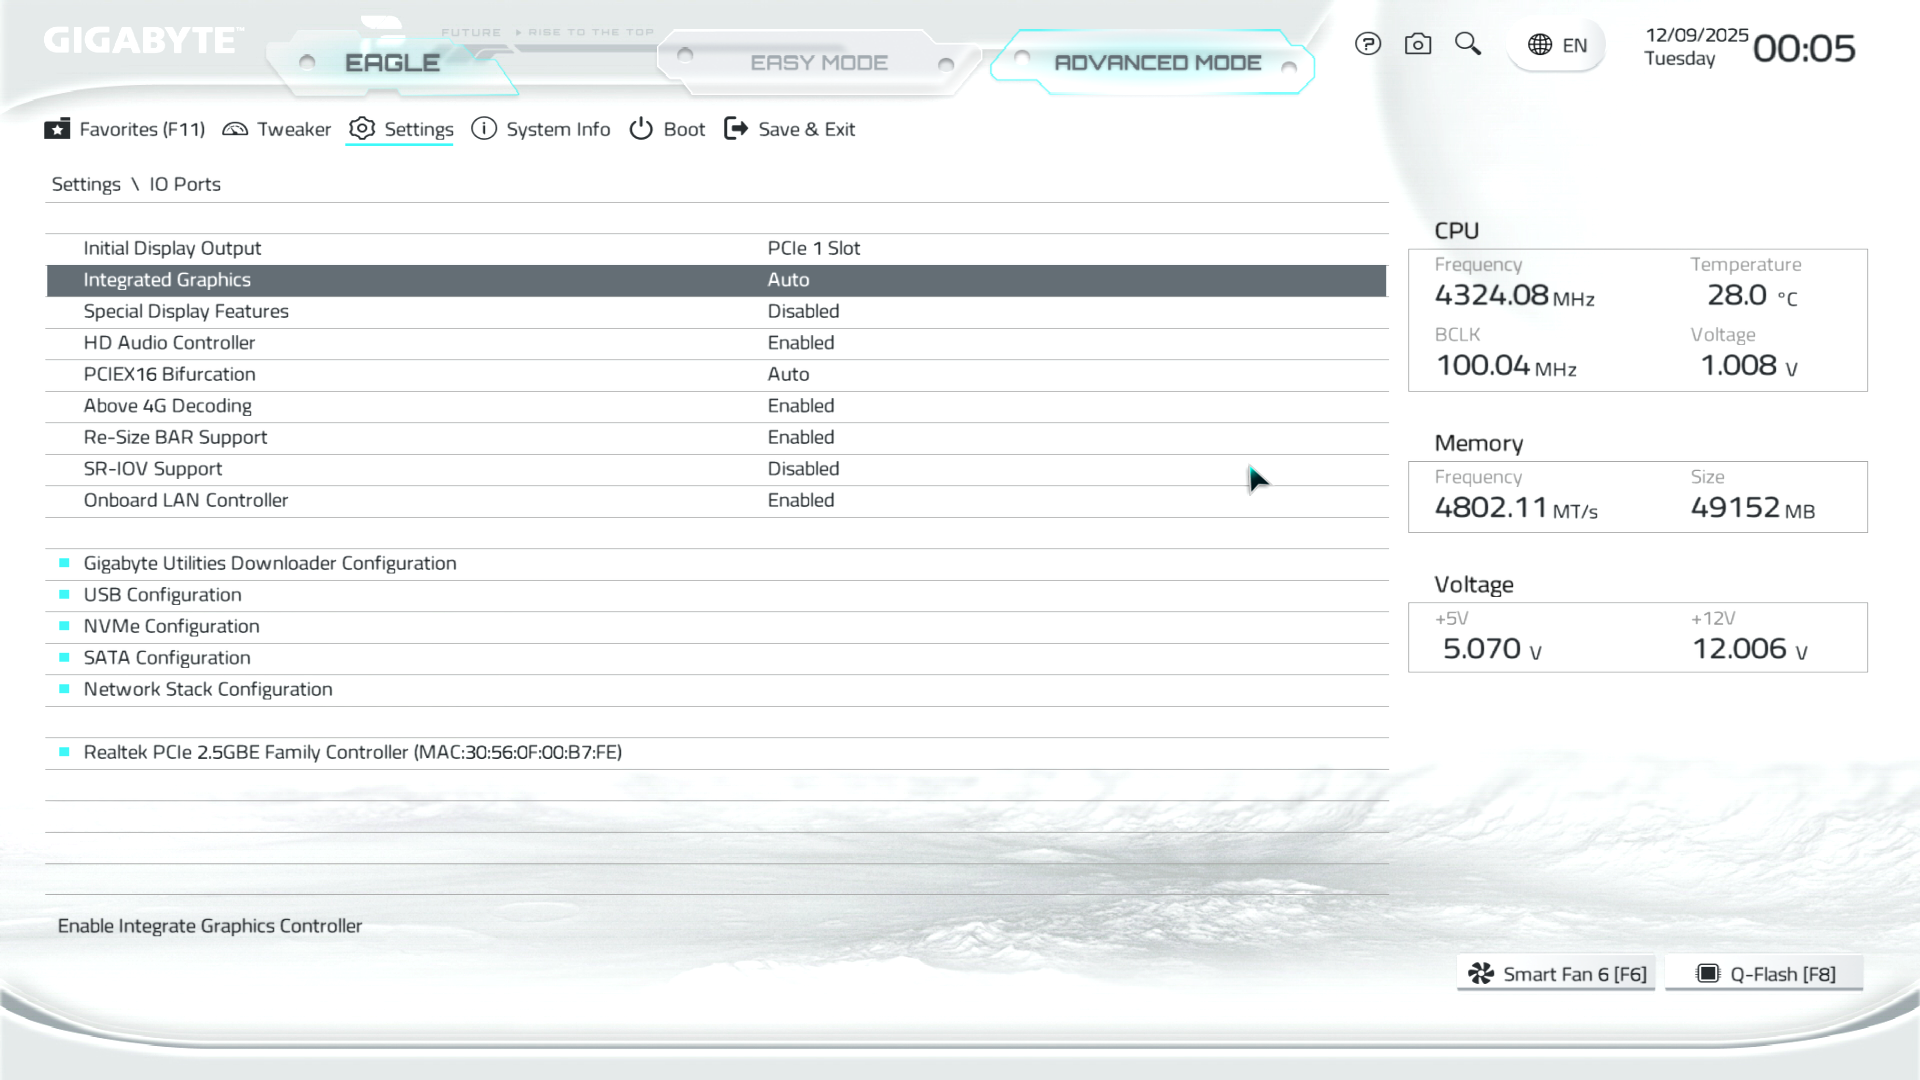Image resolution: width=1920 pixels, height=1080 pixels.
Task: Open Realtek PCIe 2.5GBE Family Controller entry
Action: pyautogui.click(x=352, y=752)
